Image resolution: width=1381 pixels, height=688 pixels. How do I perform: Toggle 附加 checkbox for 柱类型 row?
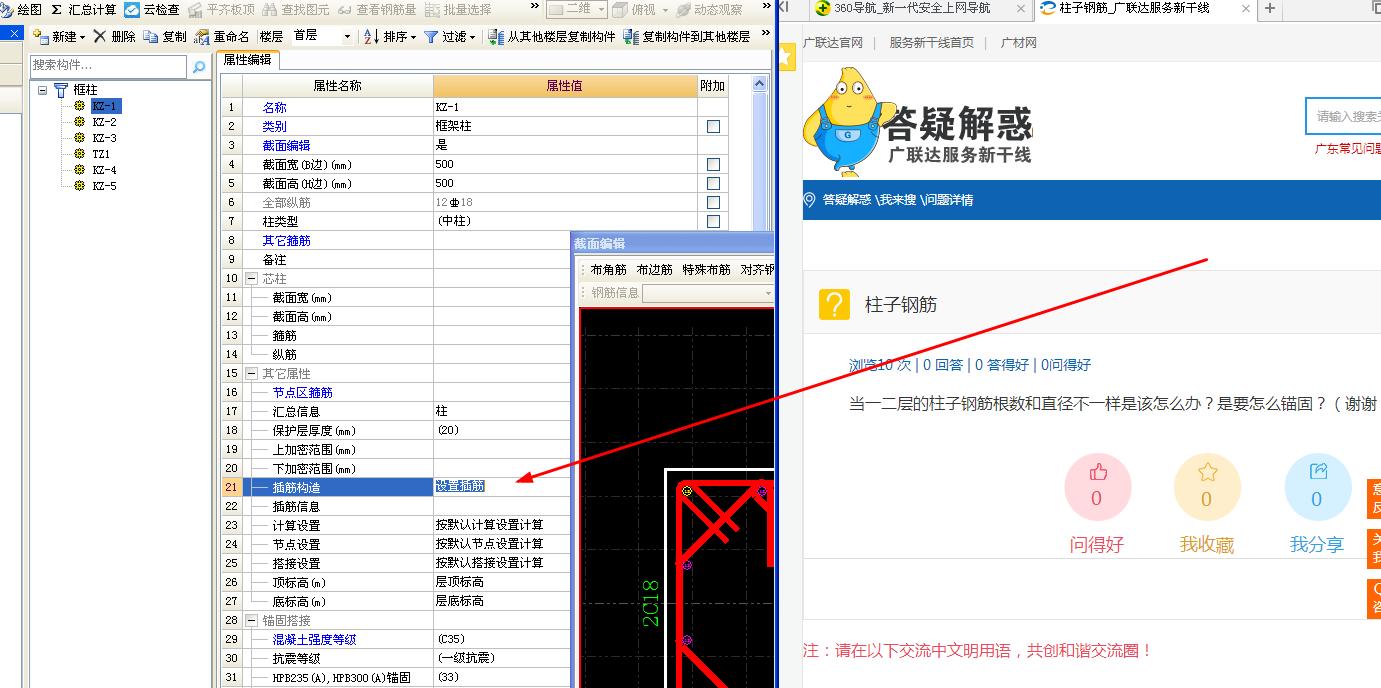point(713,221)
